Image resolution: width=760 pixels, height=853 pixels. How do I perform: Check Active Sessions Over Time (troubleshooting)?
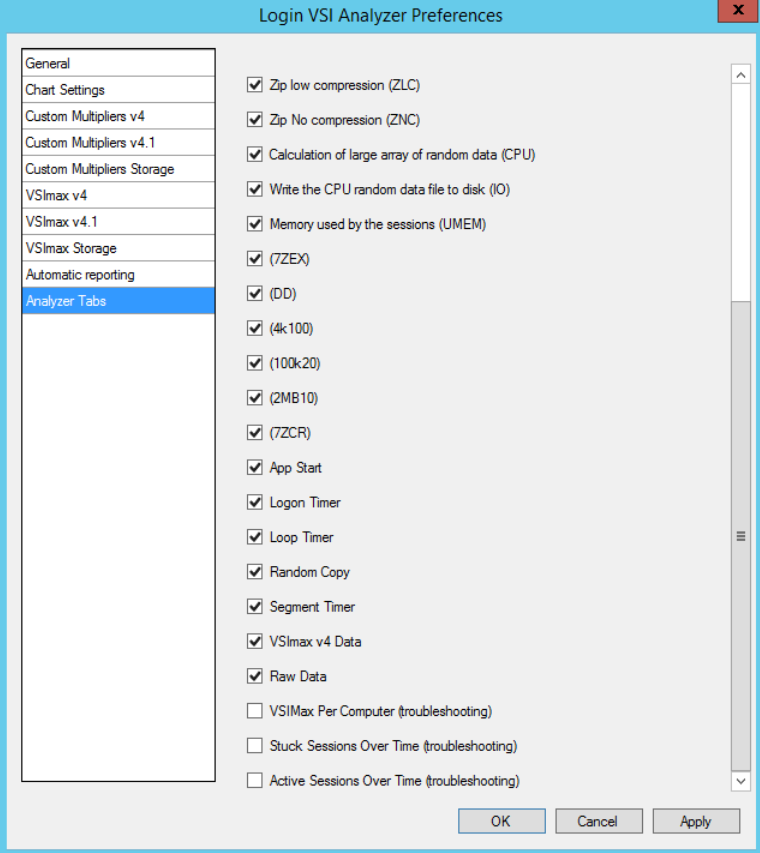pos(255,781)
